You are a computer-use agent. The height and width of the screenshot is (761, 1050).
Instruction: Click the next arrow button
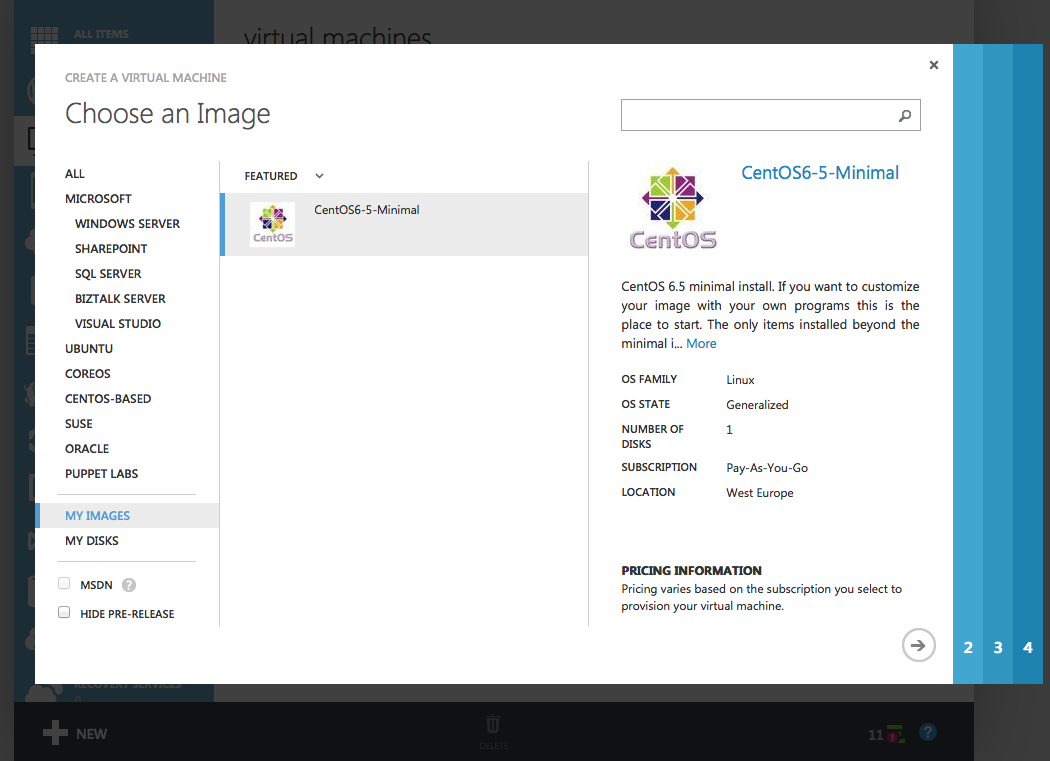pos(918,645)
